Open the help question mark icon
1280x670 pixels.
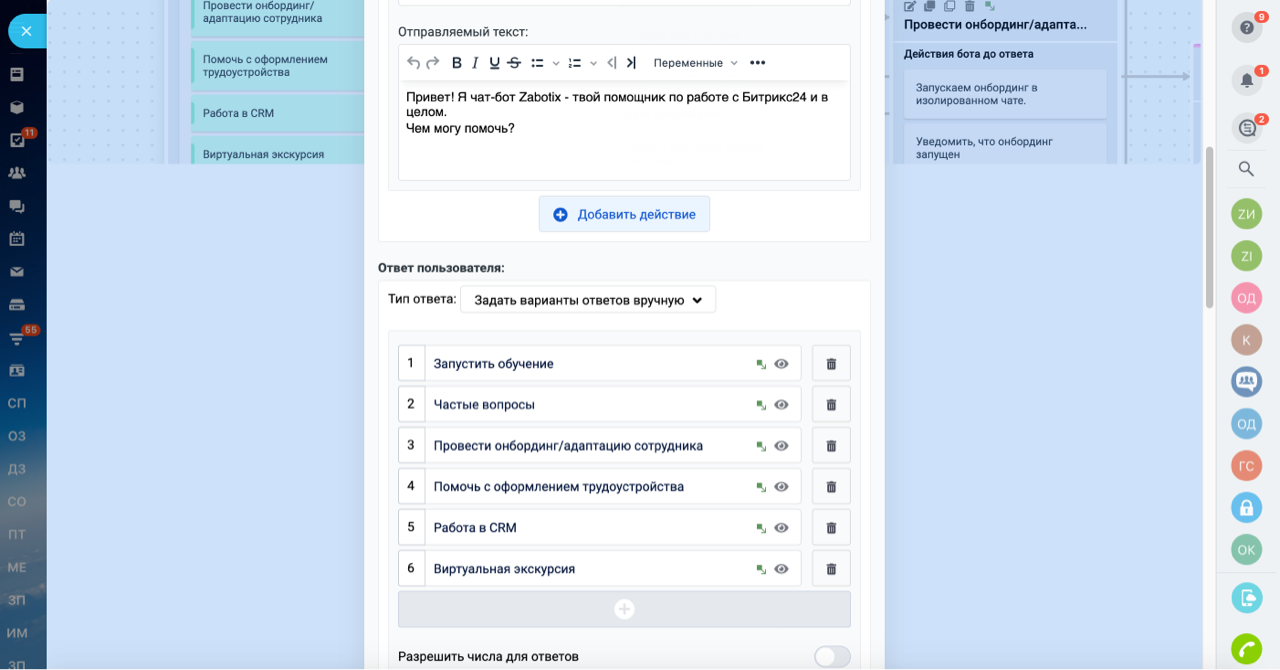[1246, 28]
